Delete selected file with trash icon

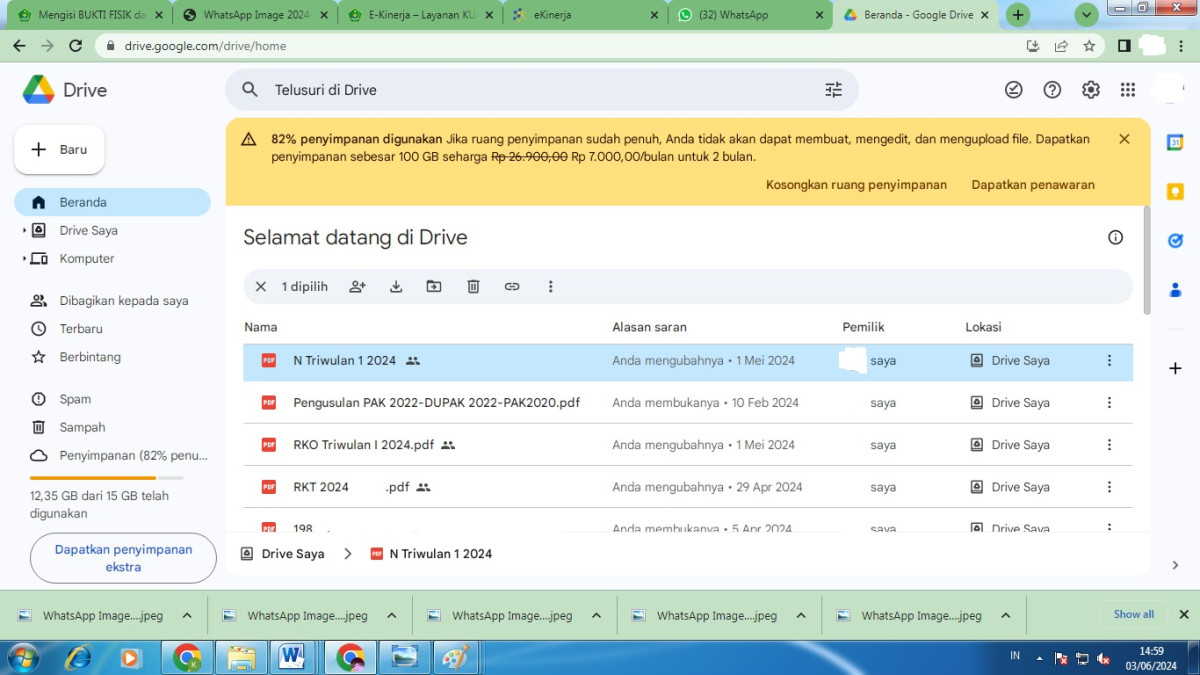point(473,287)
